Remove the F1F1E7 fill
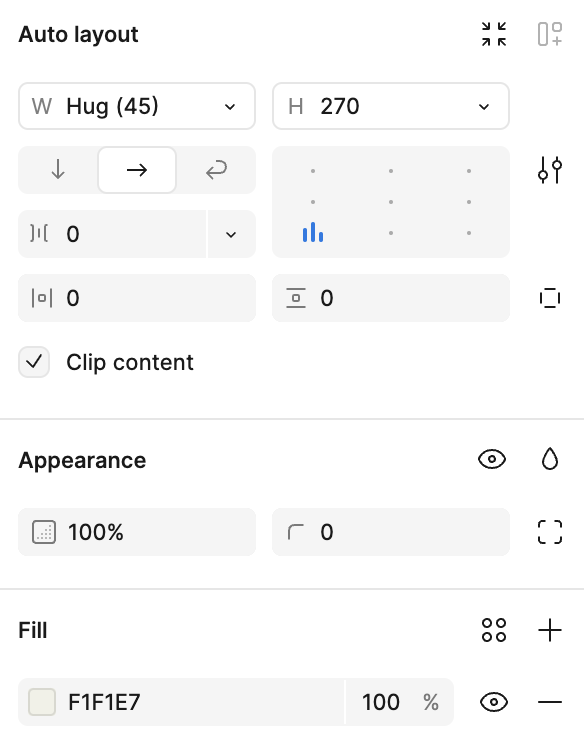This screenshot has height=750, width=584. pos(550,702)
